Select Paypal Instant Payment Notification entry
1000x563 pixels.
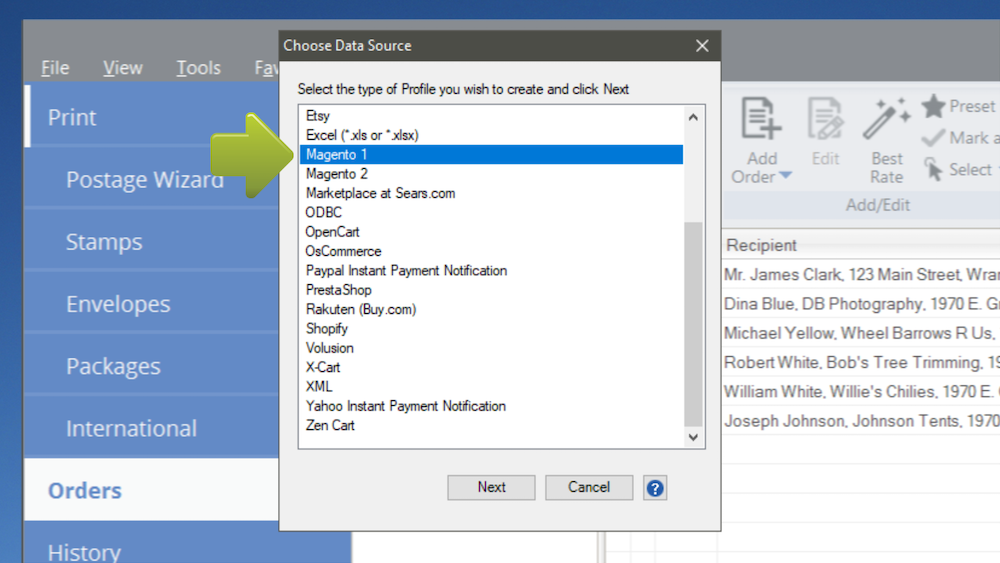491,270
